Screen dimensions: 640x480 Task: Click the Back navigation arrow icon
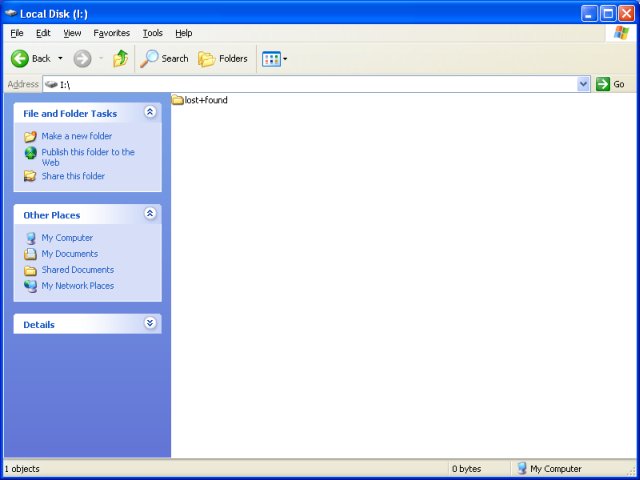(19, 59)
